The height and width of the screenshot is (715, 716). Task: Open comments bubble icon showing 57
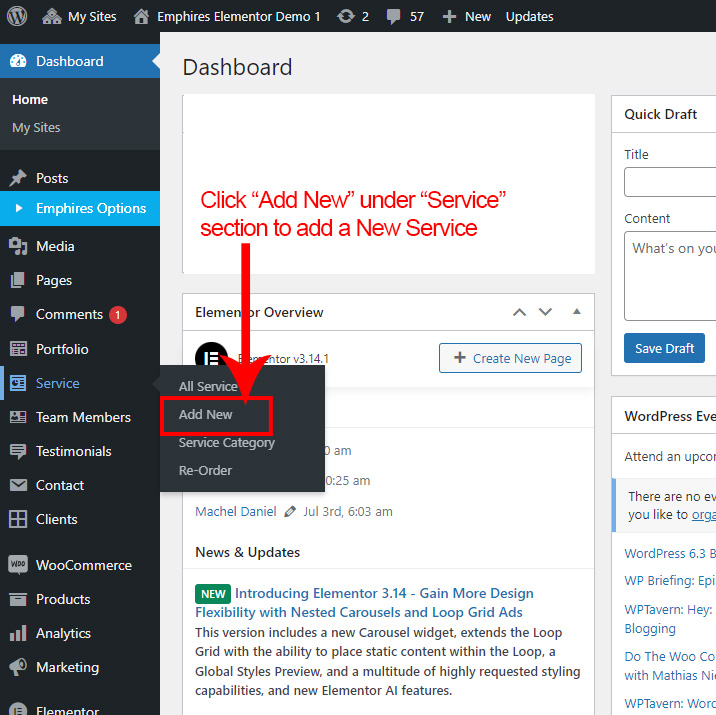394,16
